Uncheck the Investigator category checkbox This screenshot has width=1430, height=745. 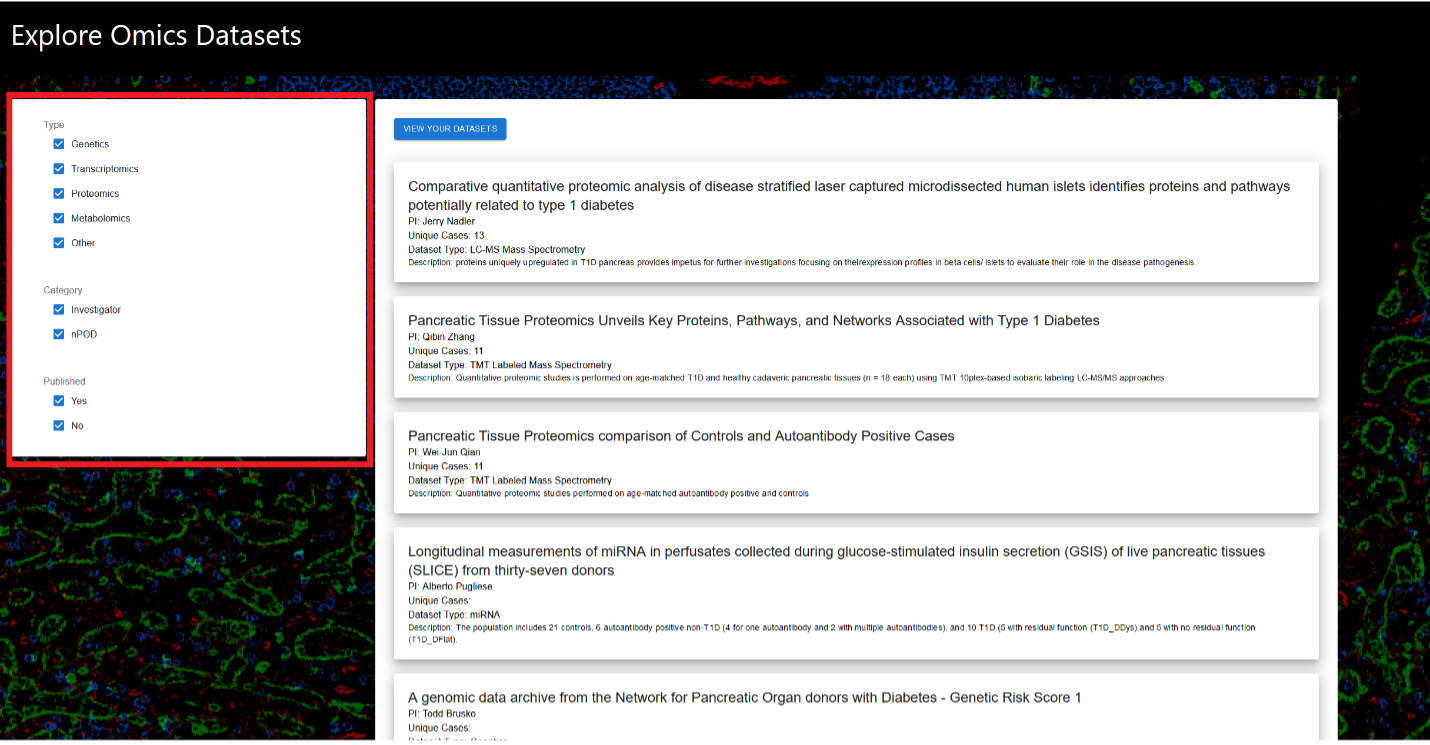coord(59,310)
